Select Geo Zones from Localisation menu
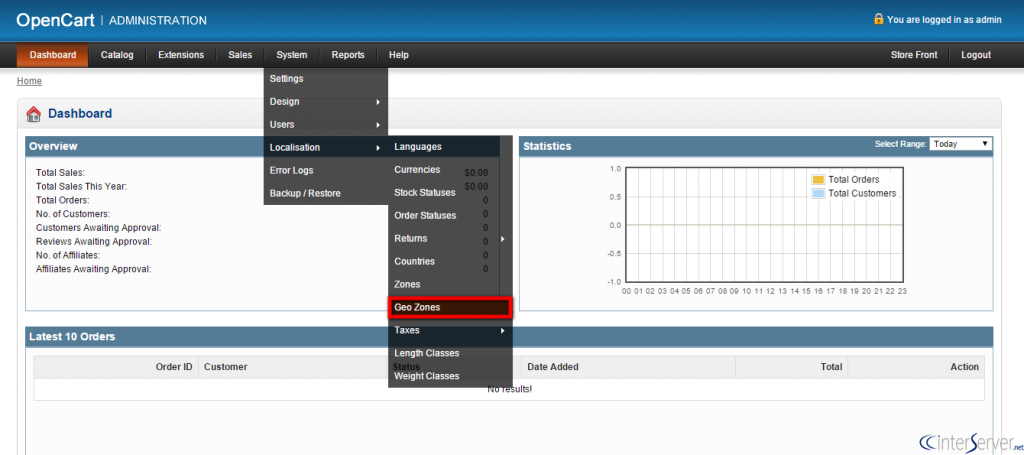Viewport: 1024px width, 455px height. click(450, 307)
